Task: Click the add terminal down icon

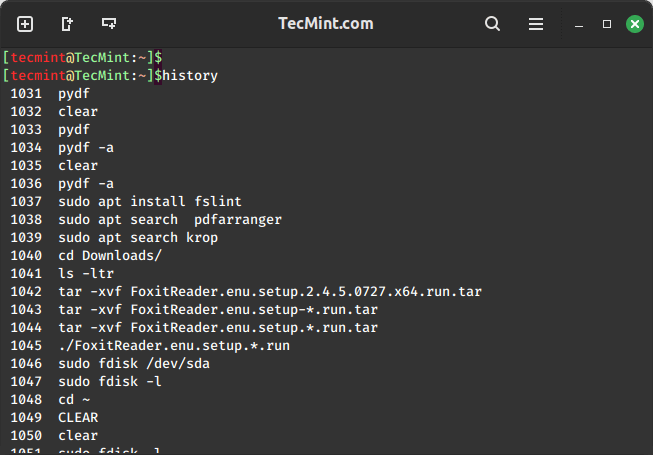Action: click(x=109, y=24)
